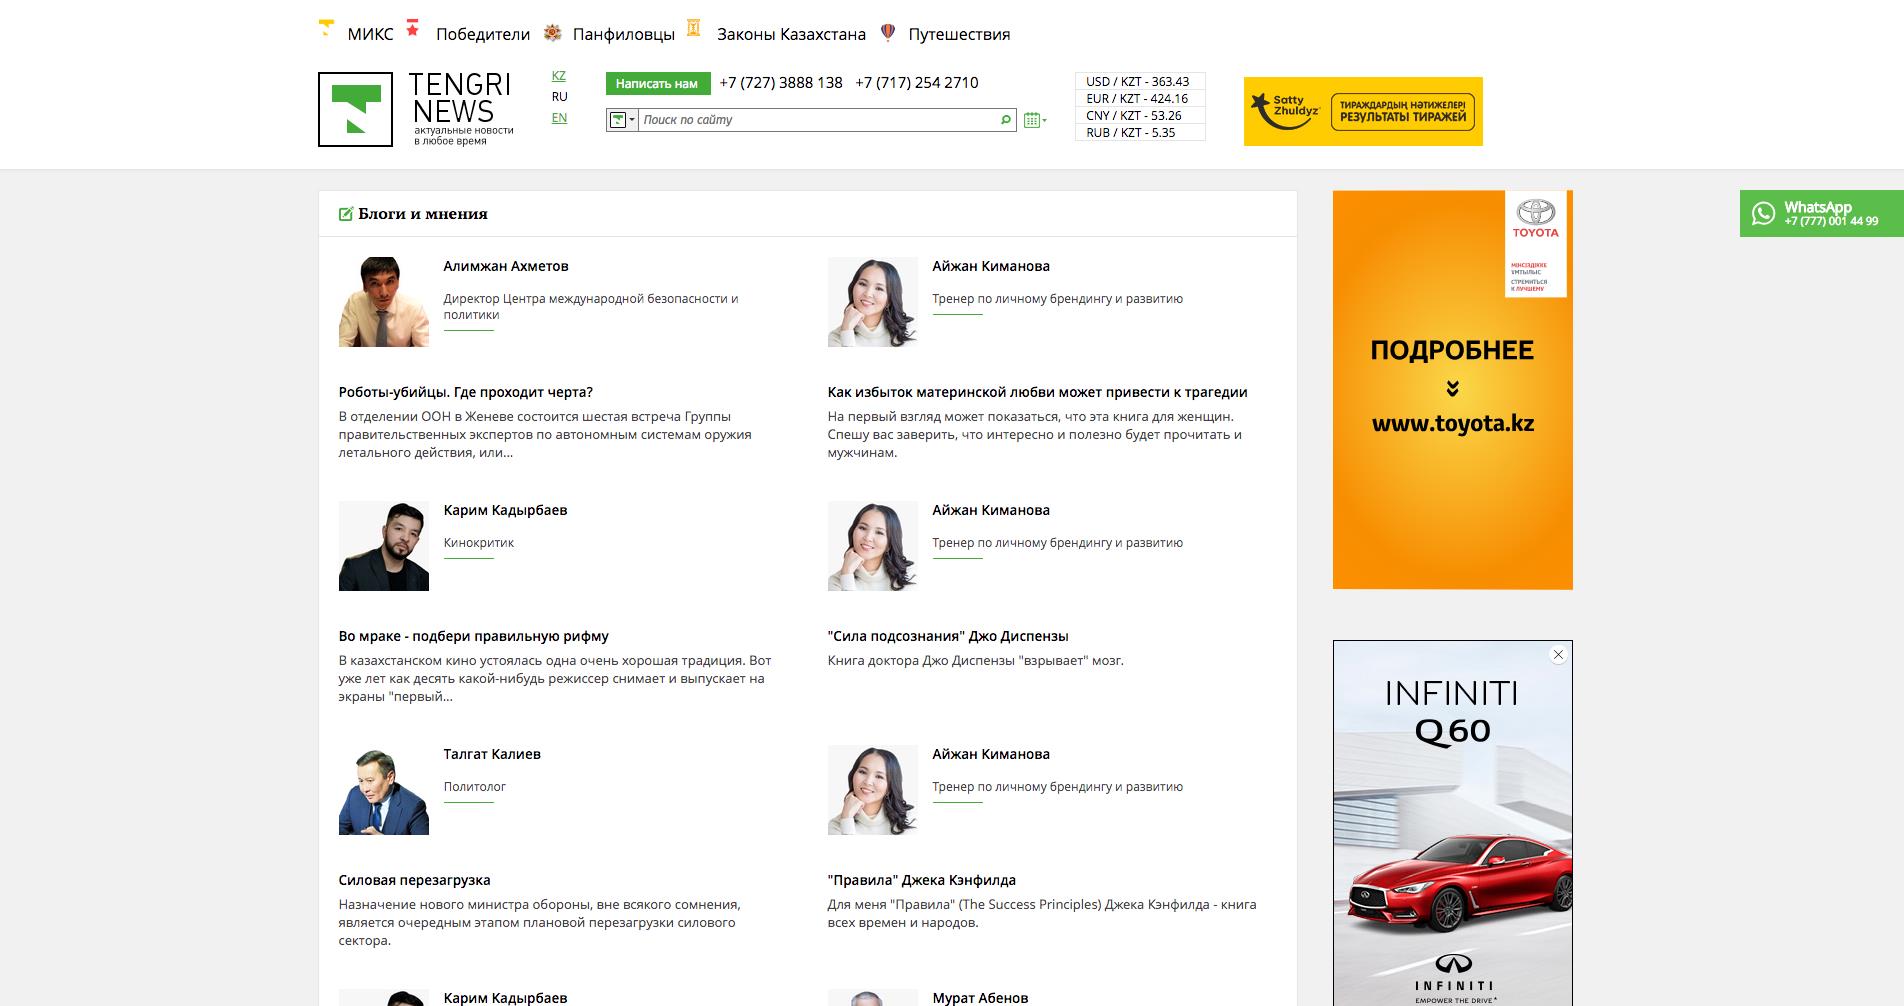Screen dimensions: 1904x1006
Task: Open article Роботы-убийцы. Где проходит черта?
Action: [x=466, y=392]
